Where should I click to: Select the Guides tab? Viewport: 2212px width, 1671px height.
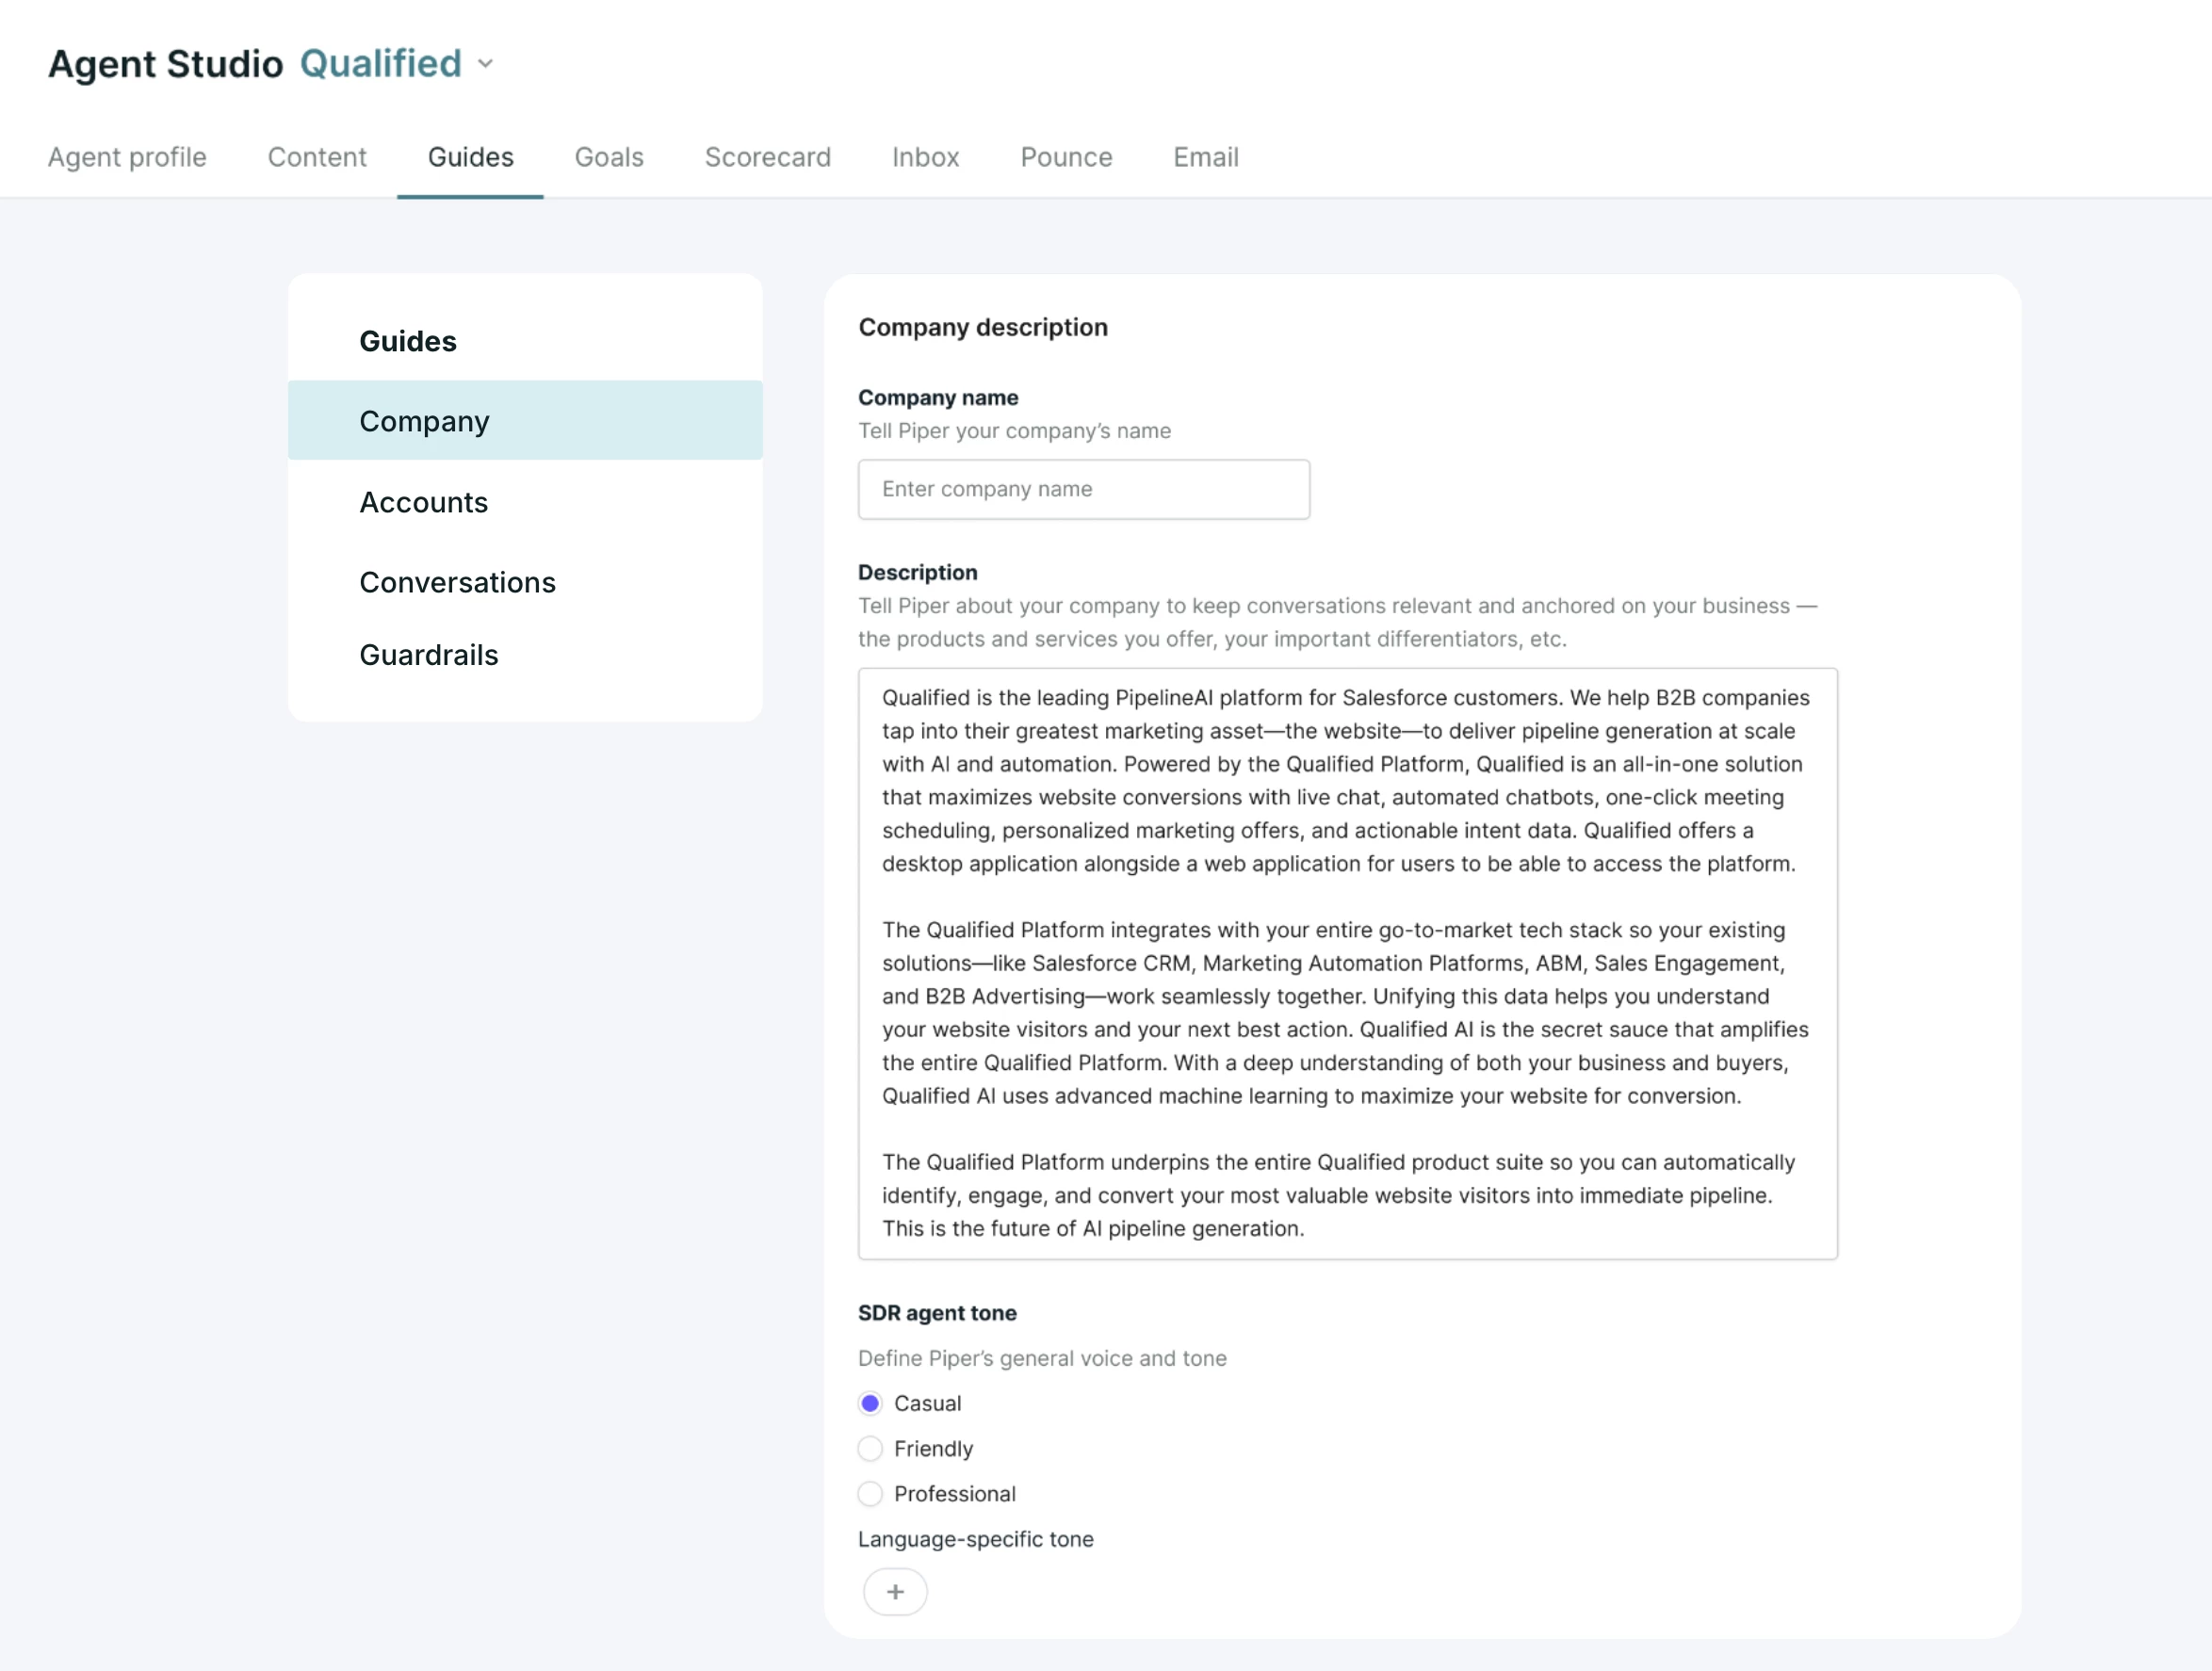coord(471,157)
